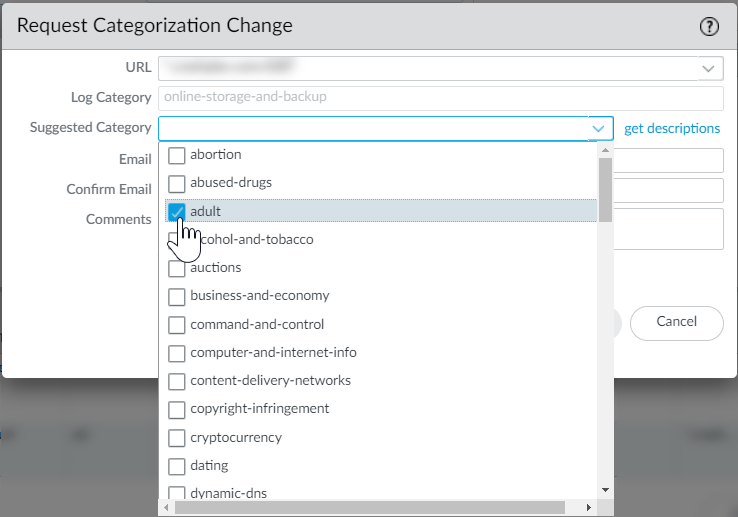Click the category list horizontal scrollbar thumb
The height and width of the screenshot is (517, 738).
click(370, 507)
